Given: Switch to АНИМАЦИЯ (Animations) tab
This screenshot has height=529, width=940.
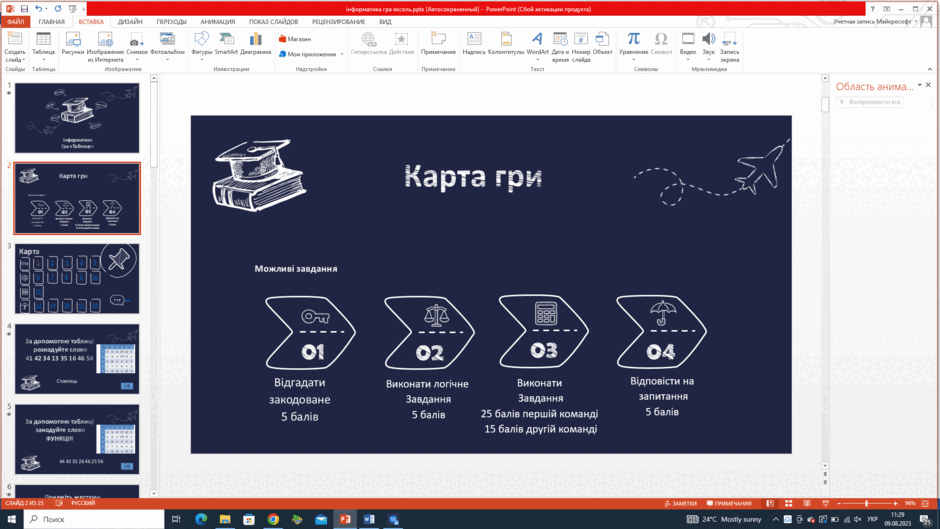Looking at the screenshot, I should [x=218, y=22].
